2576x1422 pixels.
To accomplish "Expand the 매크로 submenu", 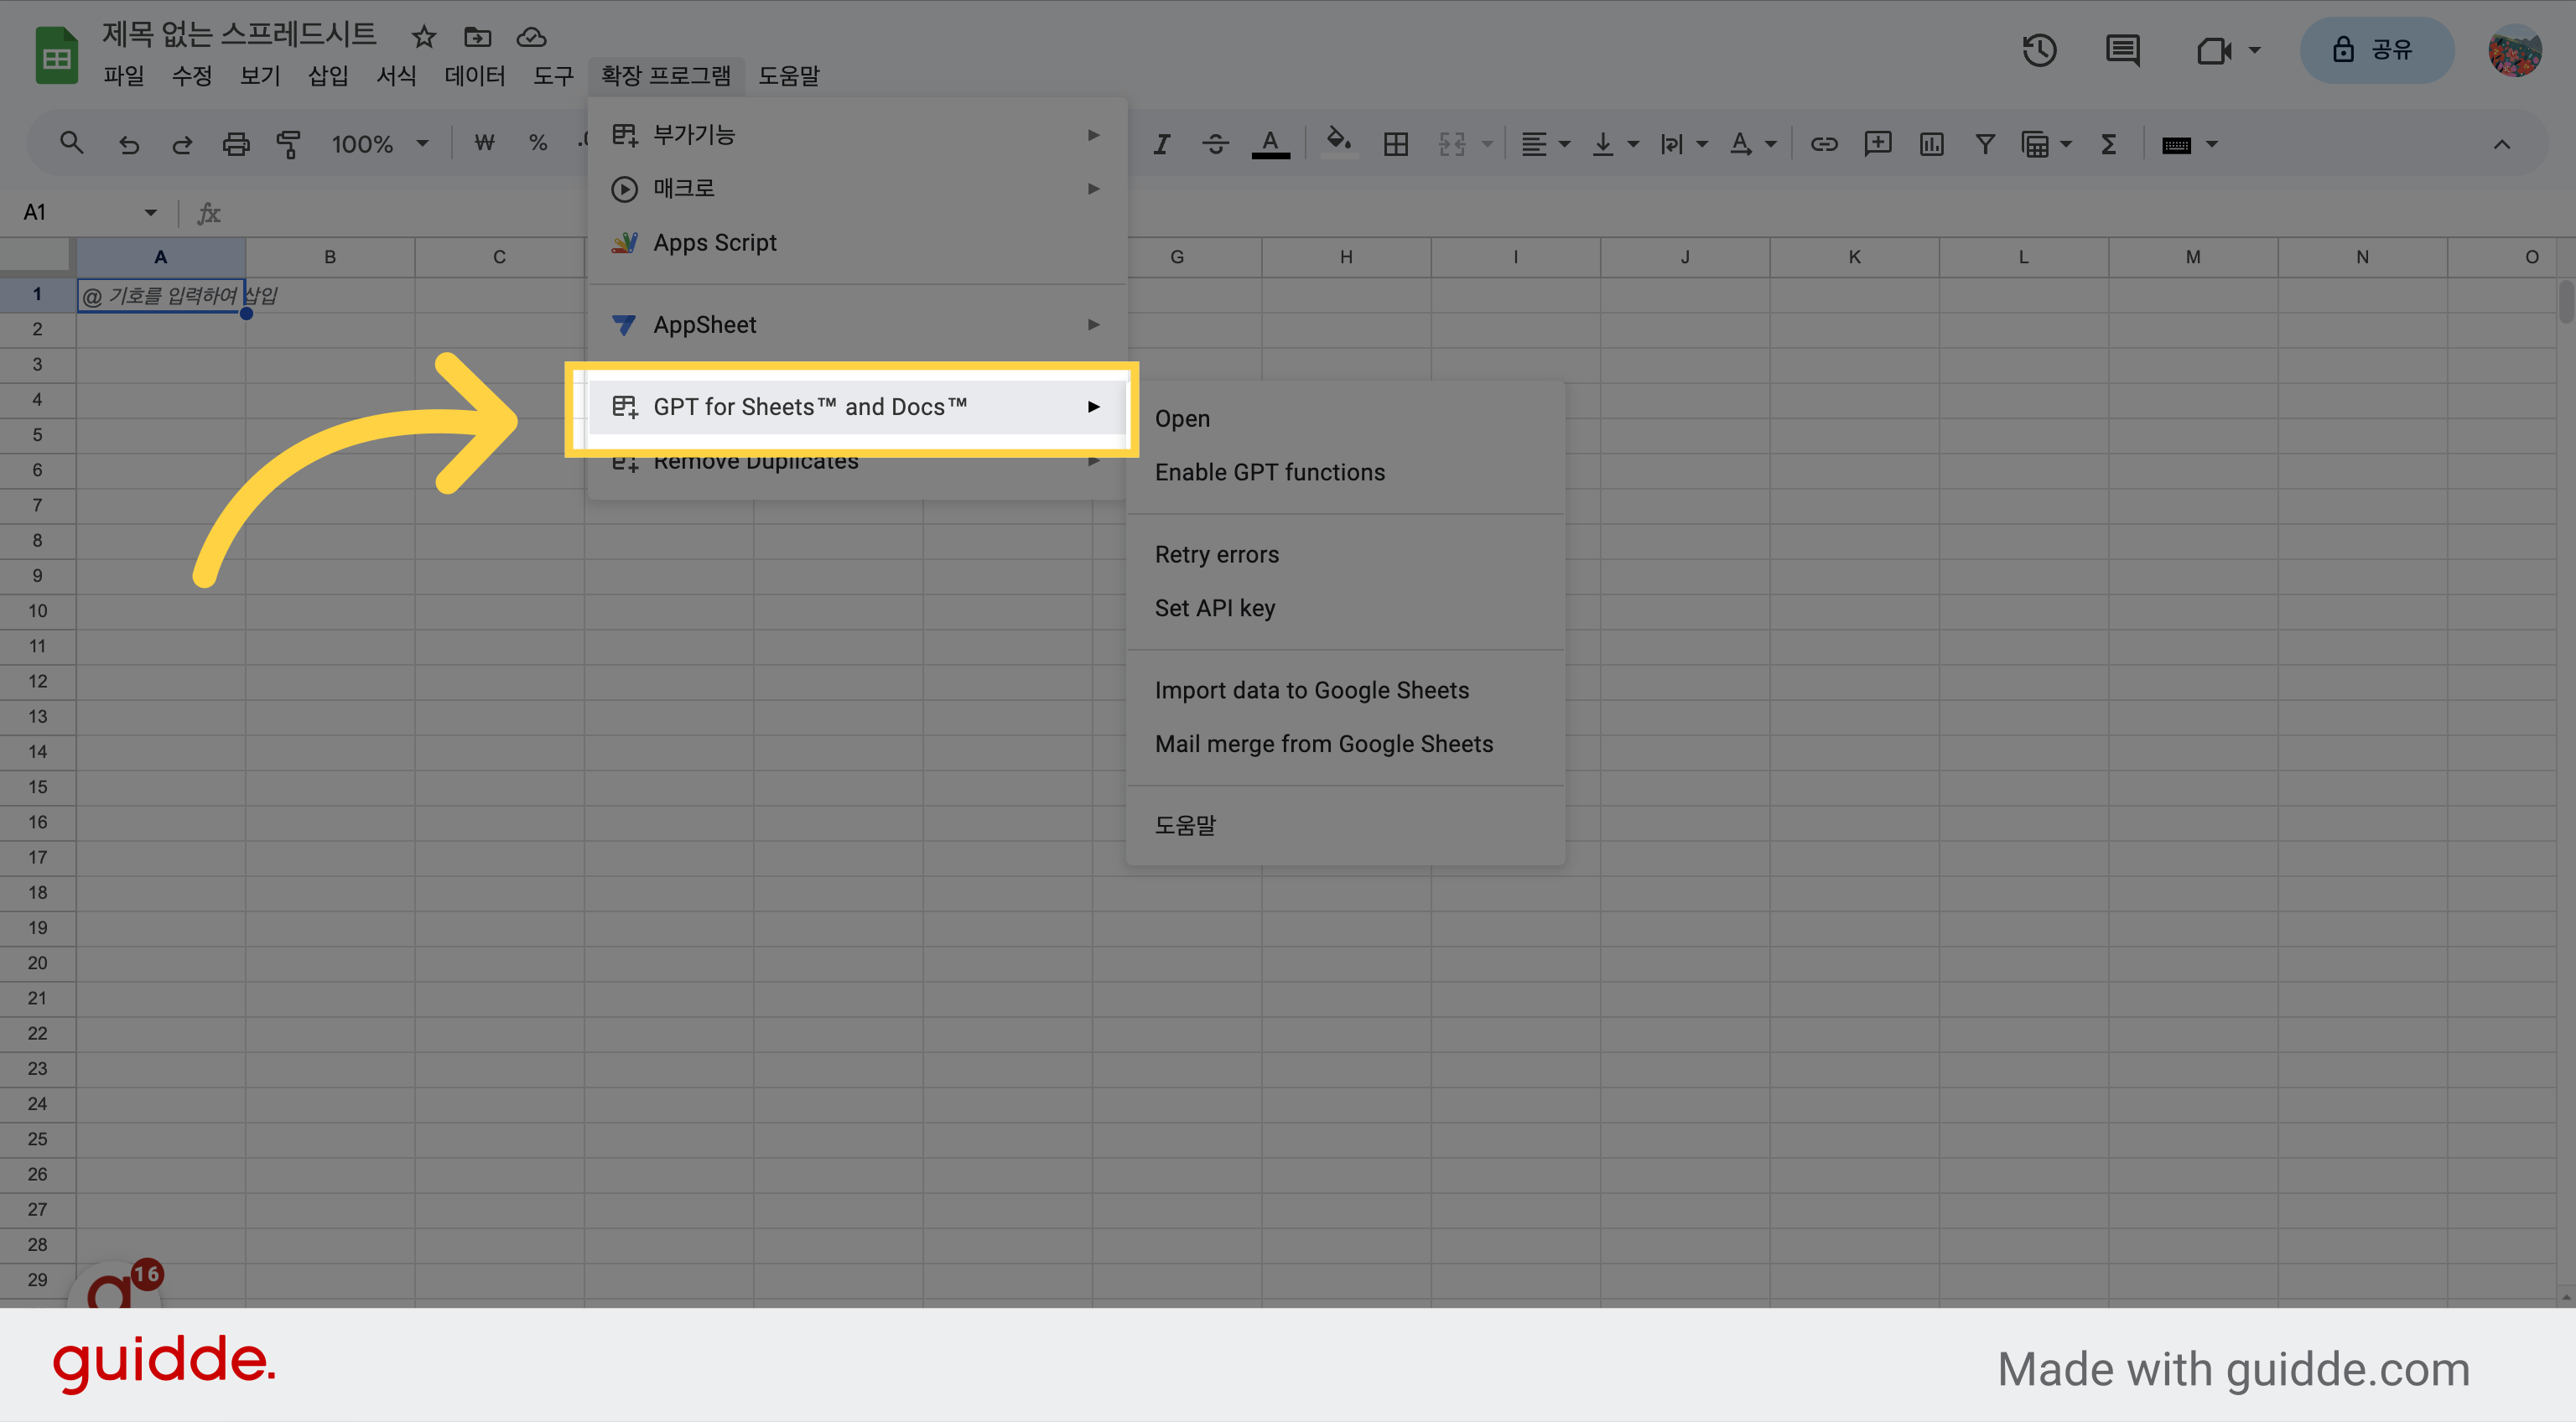I will [857, 188].
